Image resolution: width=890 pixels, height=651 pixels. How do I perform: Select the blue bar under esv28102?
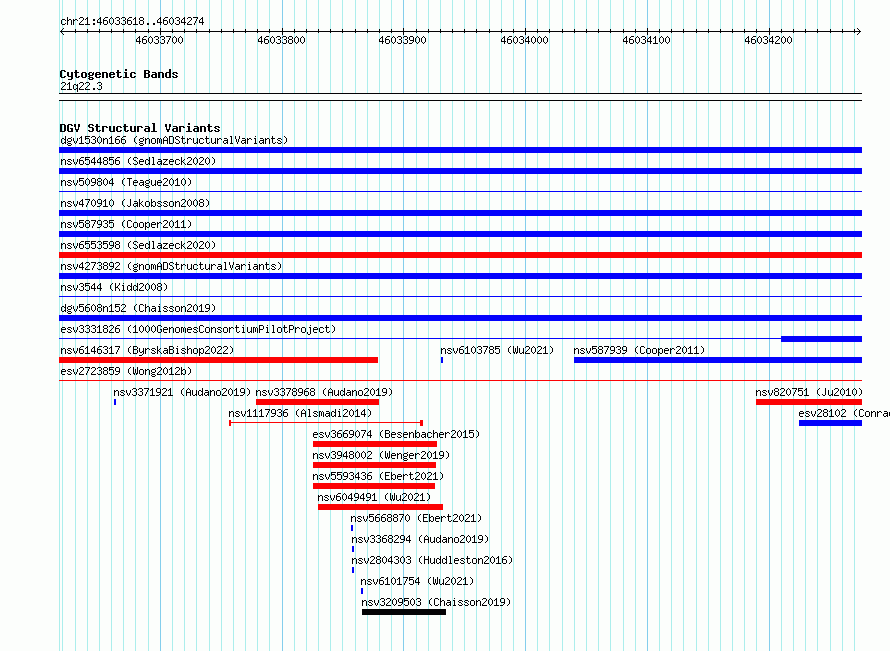pyautogui.click(x=830, y=423)
